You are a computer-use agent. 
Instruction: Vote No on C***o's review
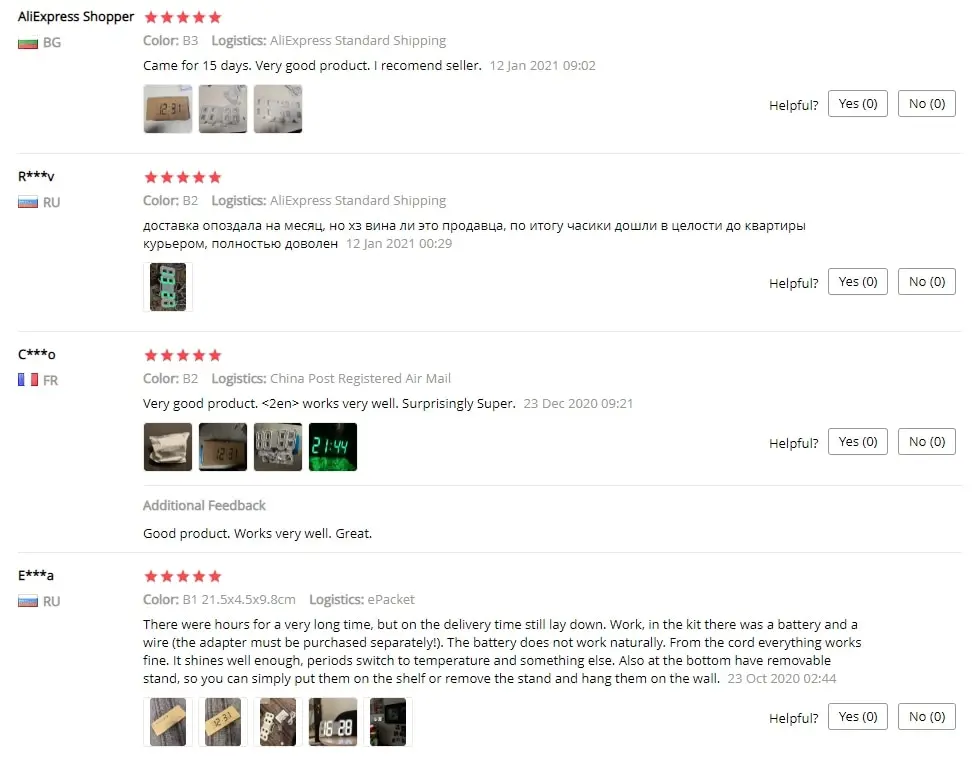927,442
